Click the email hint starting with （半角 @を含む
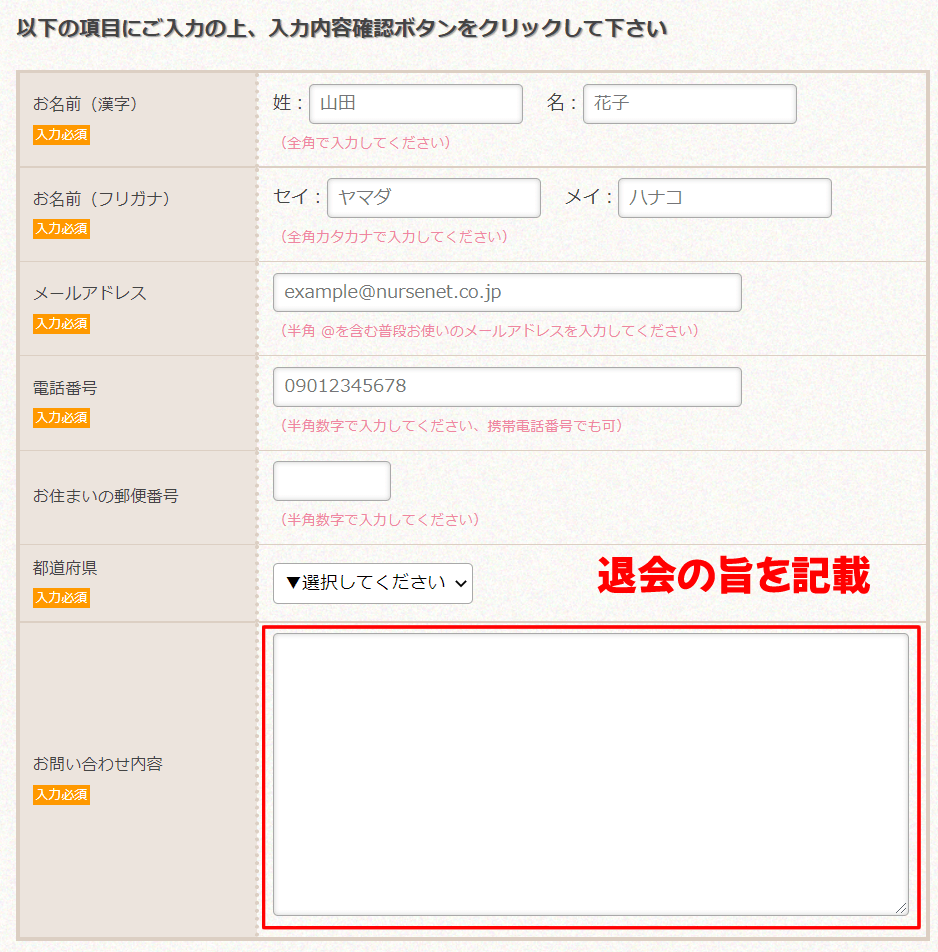Image resolution: width=938 pixels, height=952 pixels. [489, 331]
